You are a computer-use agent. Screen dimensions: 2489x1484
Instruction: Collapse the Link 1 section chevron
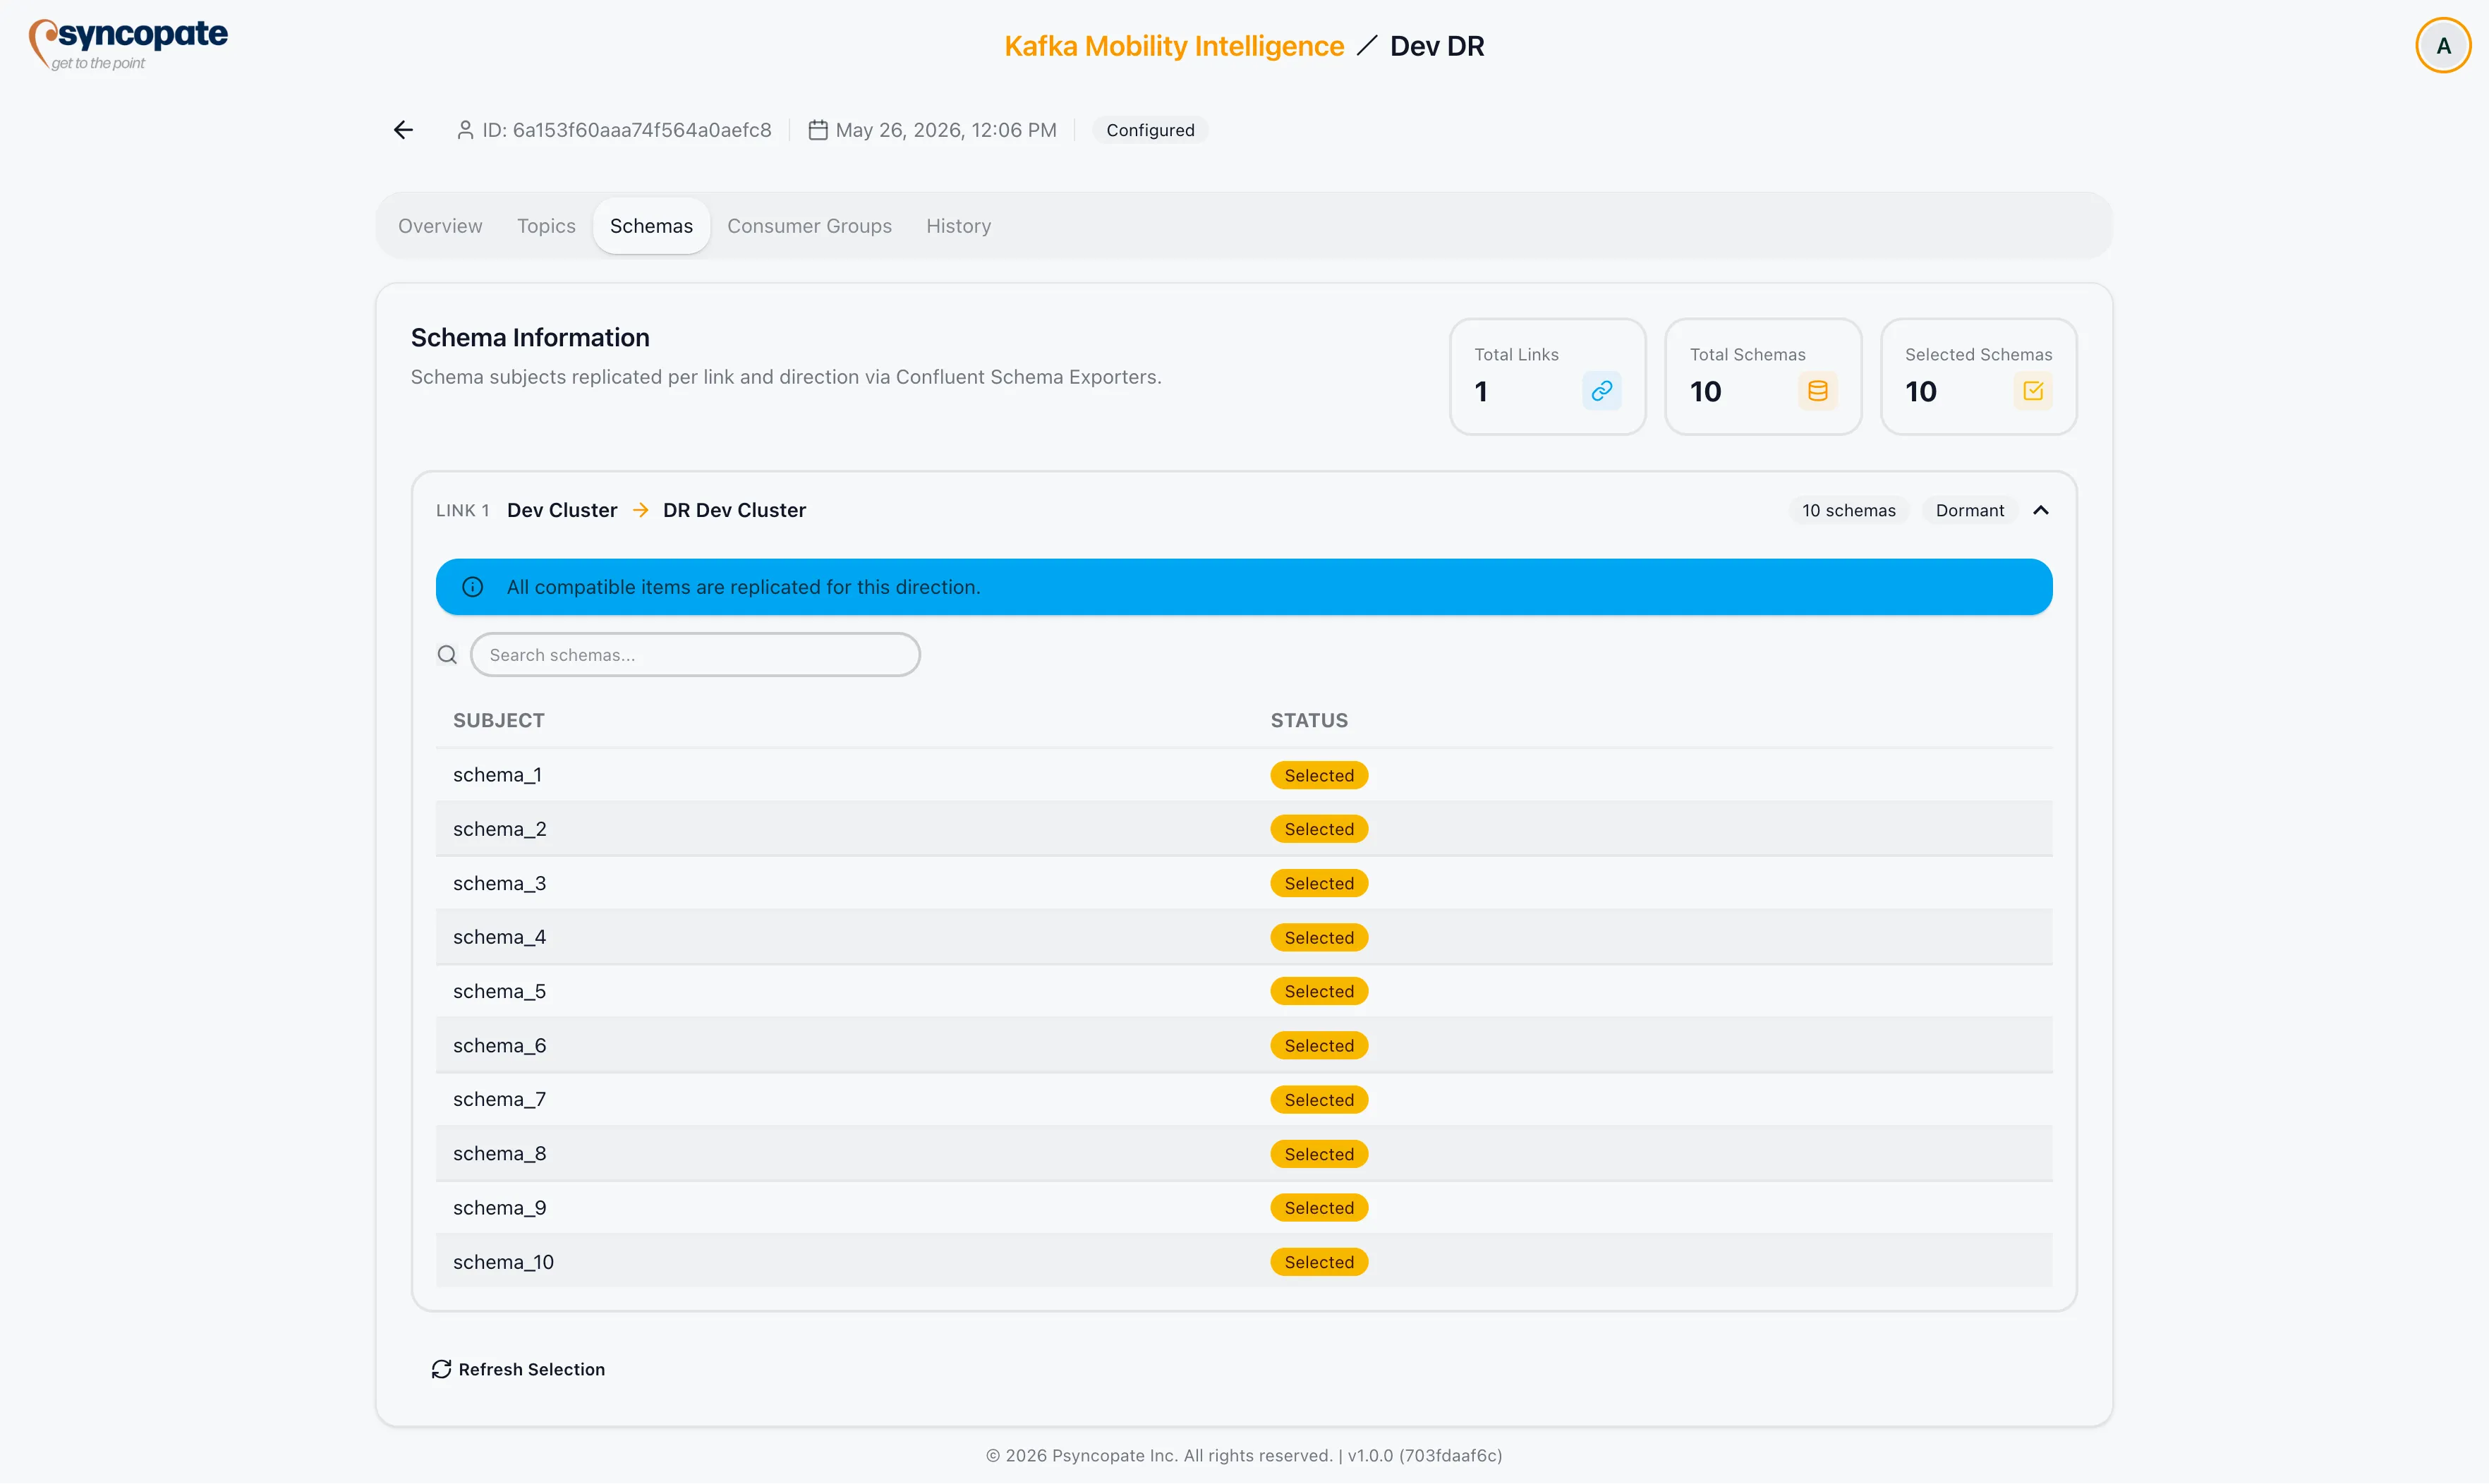[2041, 510]
